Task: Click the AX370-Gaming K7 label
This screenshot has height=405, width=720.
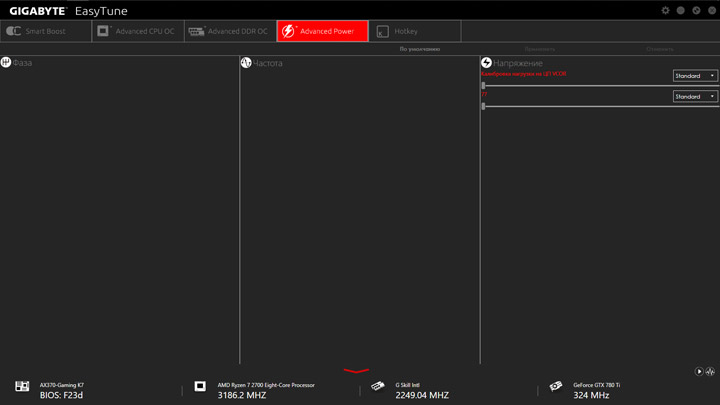Action: 62,385
